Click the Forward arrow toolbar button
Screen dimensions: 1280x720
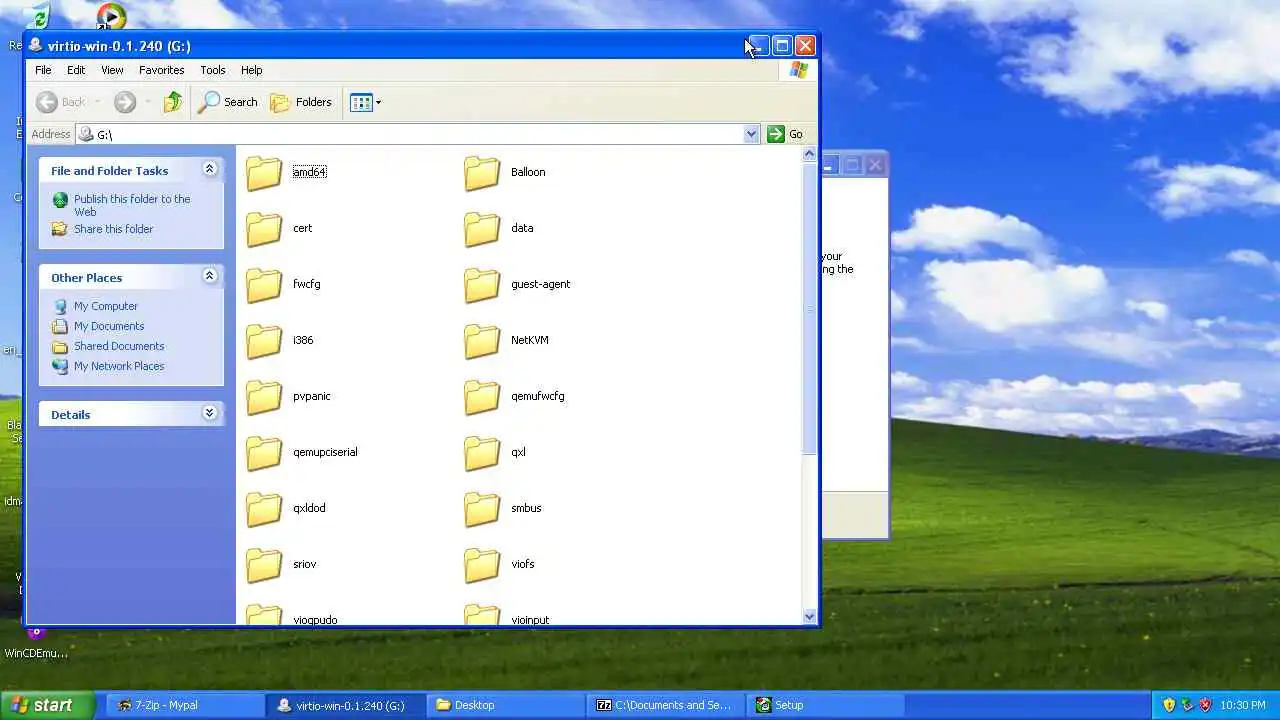coord(125,102)
